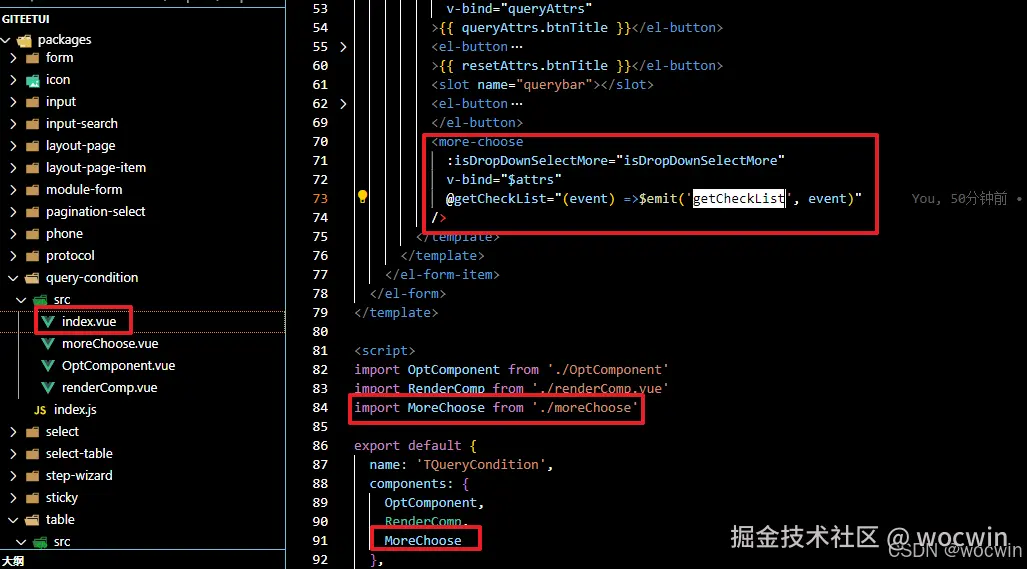1027x569 pixels.
Task: Click the phone folder icon
Action: tap(33, 234)
